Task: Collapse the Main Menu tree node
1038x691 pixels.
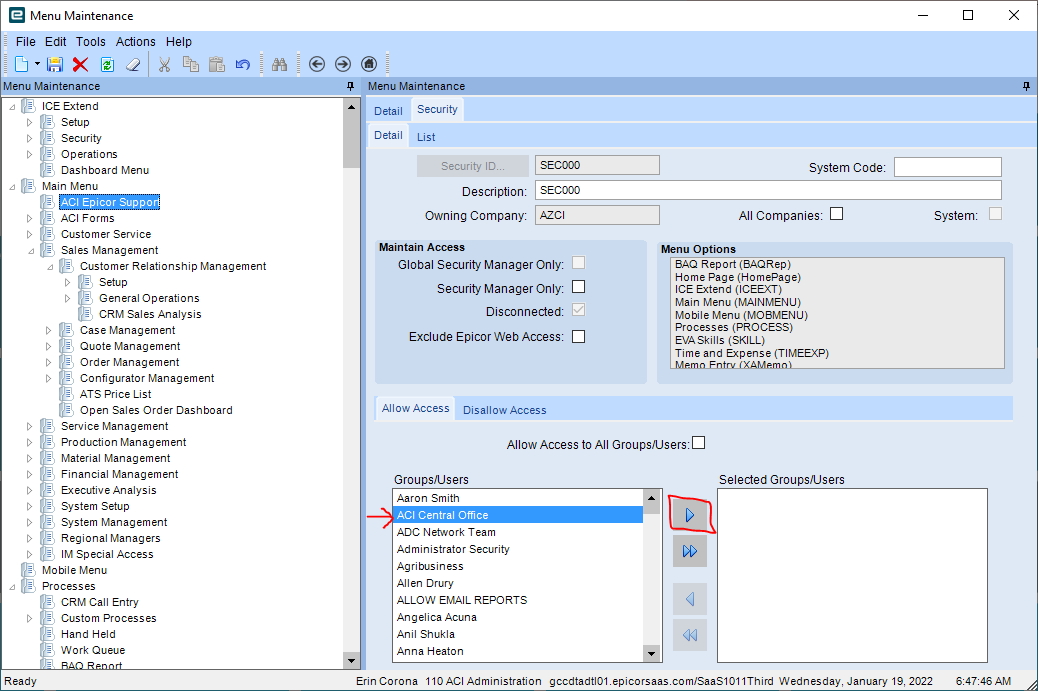Action: tap(12, 187)
